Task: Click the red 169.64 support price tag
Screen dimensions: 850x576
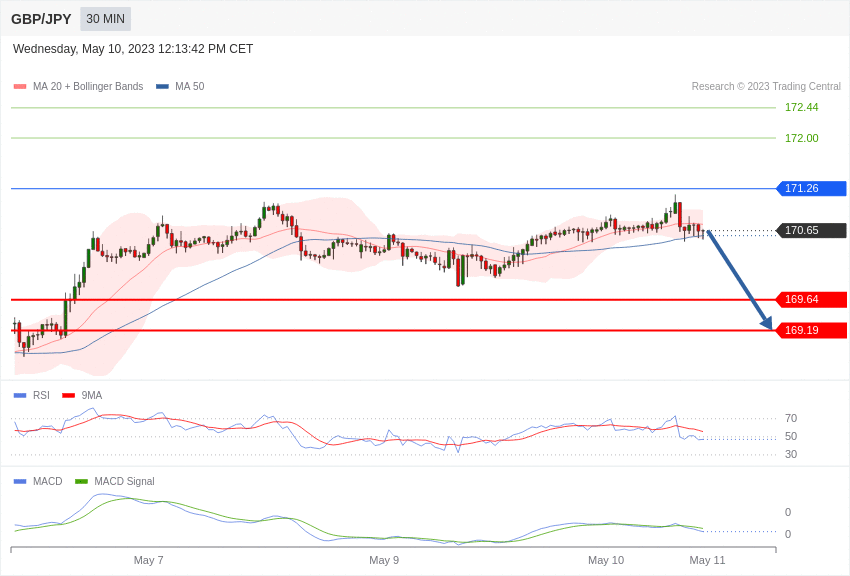Action: (811, 299)
